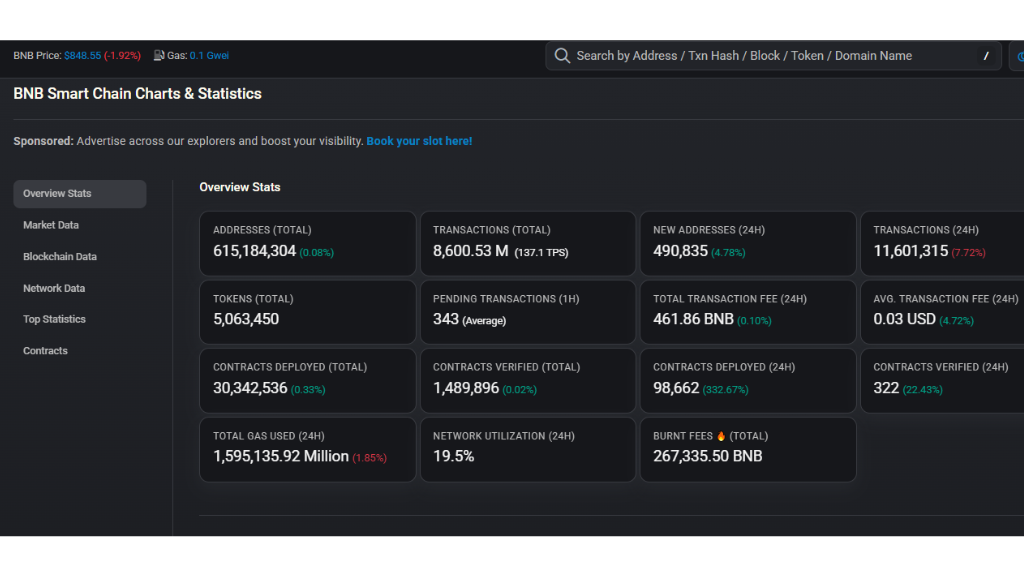Image resolution: width=1024 pixels, height=576 pixels.
Task: Click the (-1.92%) BNB price change
Action: (x=122, y=56)
